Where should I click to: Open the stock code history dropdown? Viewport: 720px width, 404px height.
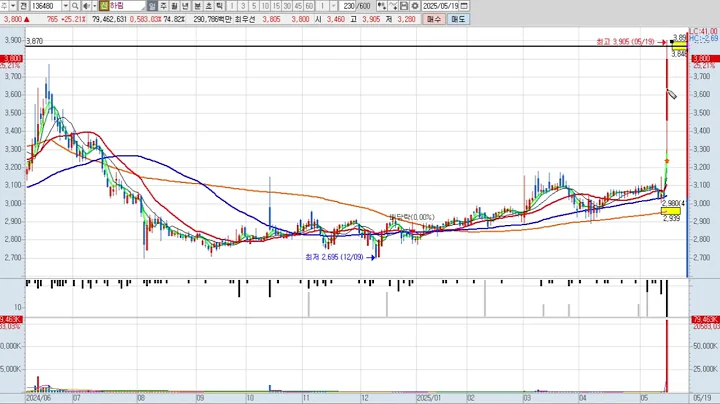tap(66, 6)
